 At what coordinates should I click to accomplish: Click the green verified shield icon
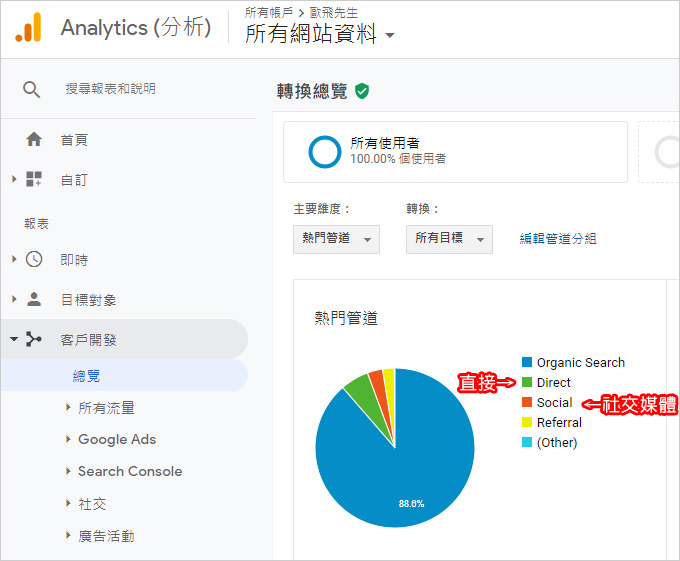point(362,91)
